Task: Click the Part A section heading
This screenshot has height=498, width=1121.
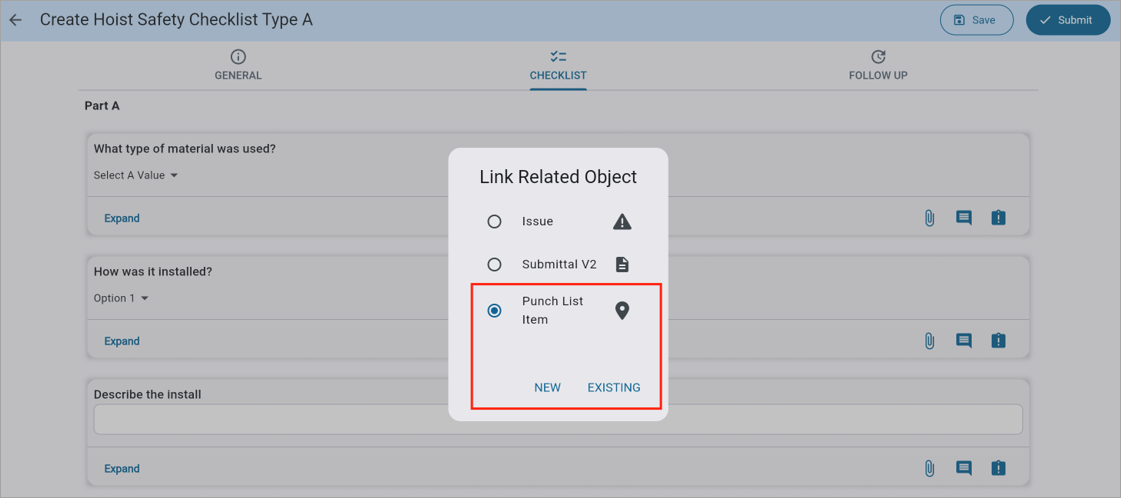Action: (102, 106)
